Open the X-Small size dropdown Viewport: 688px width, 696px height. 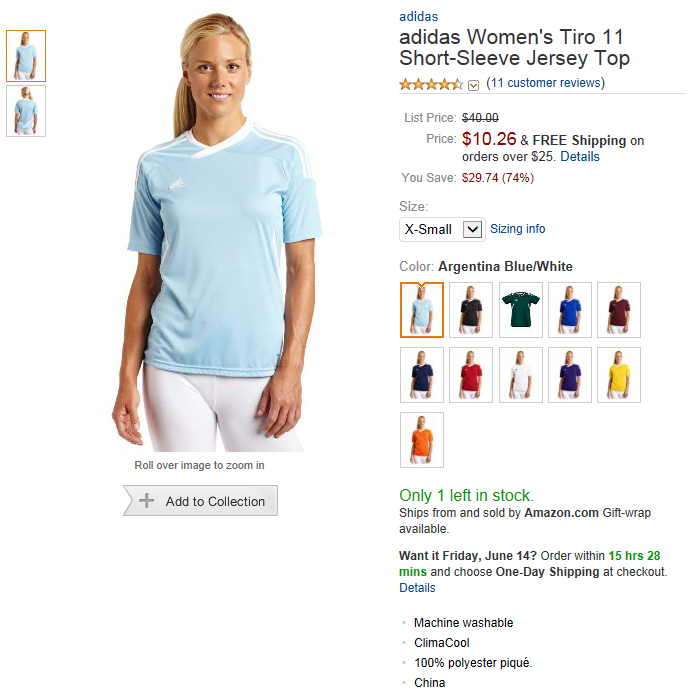[x=442, y=229]
